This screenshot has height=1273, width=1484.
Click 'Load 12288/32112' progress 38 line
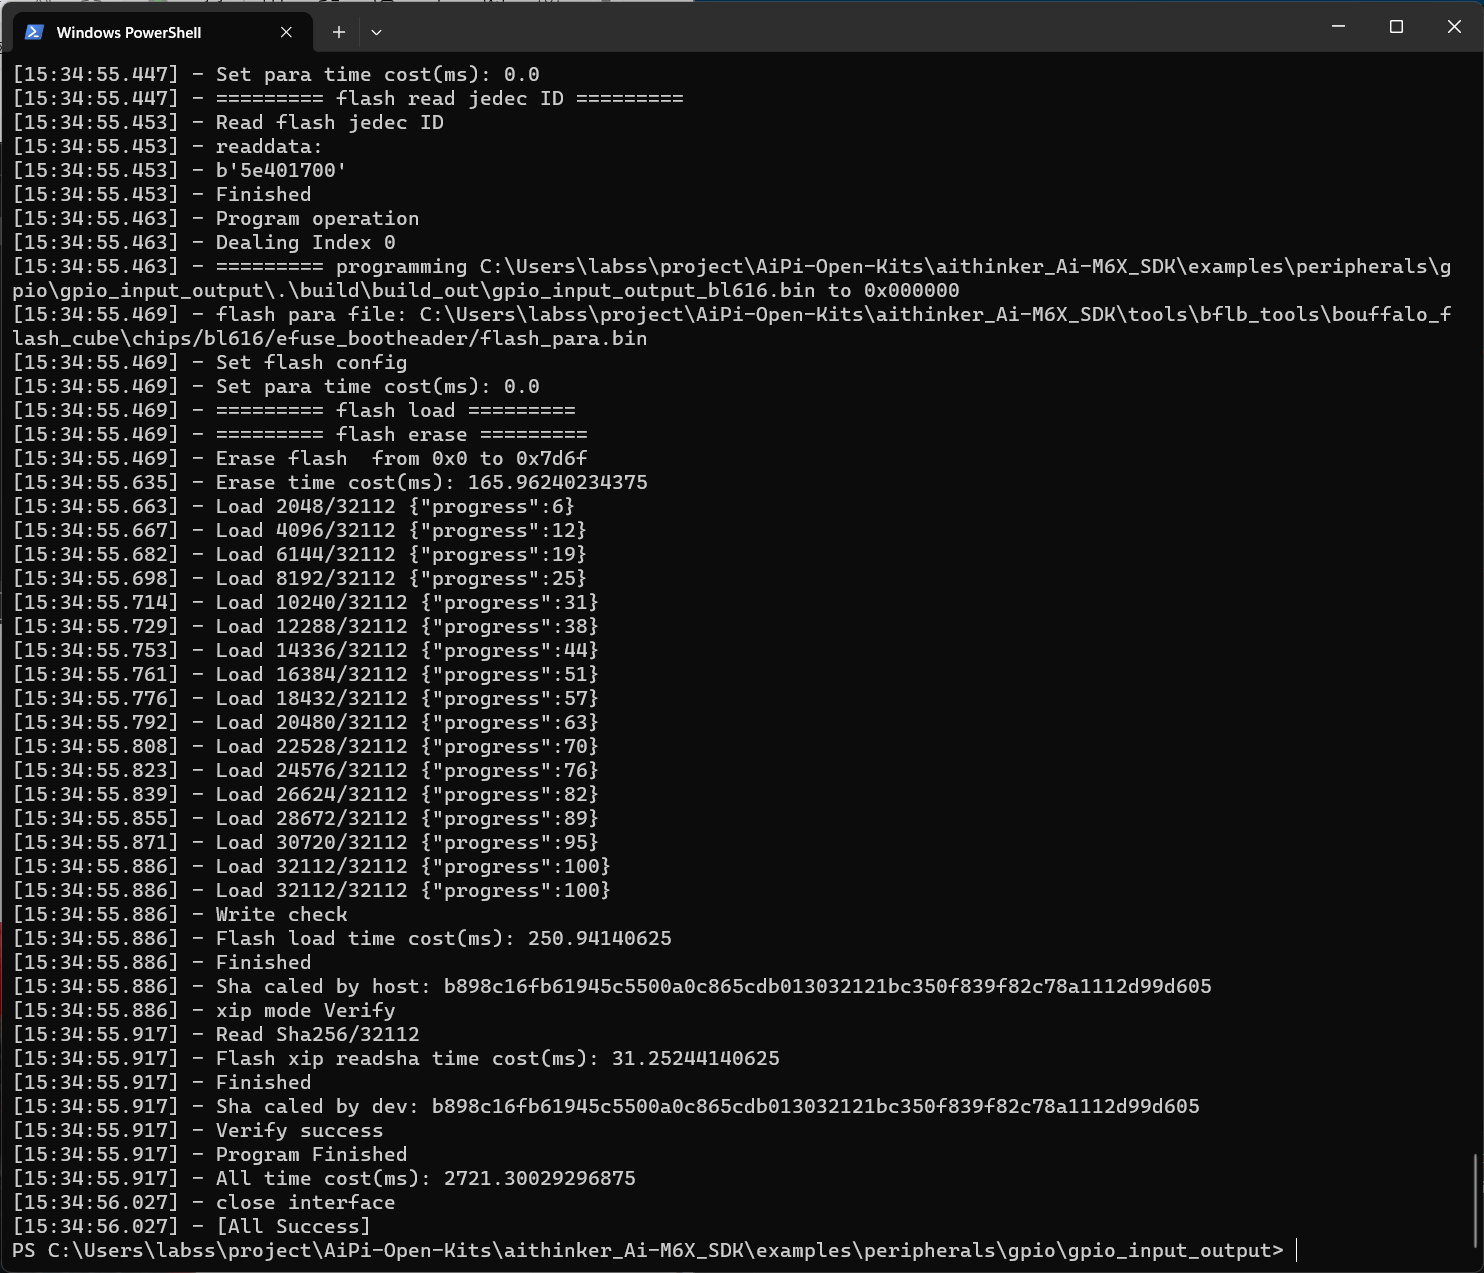pyautogui.click(x=305, y=626)
